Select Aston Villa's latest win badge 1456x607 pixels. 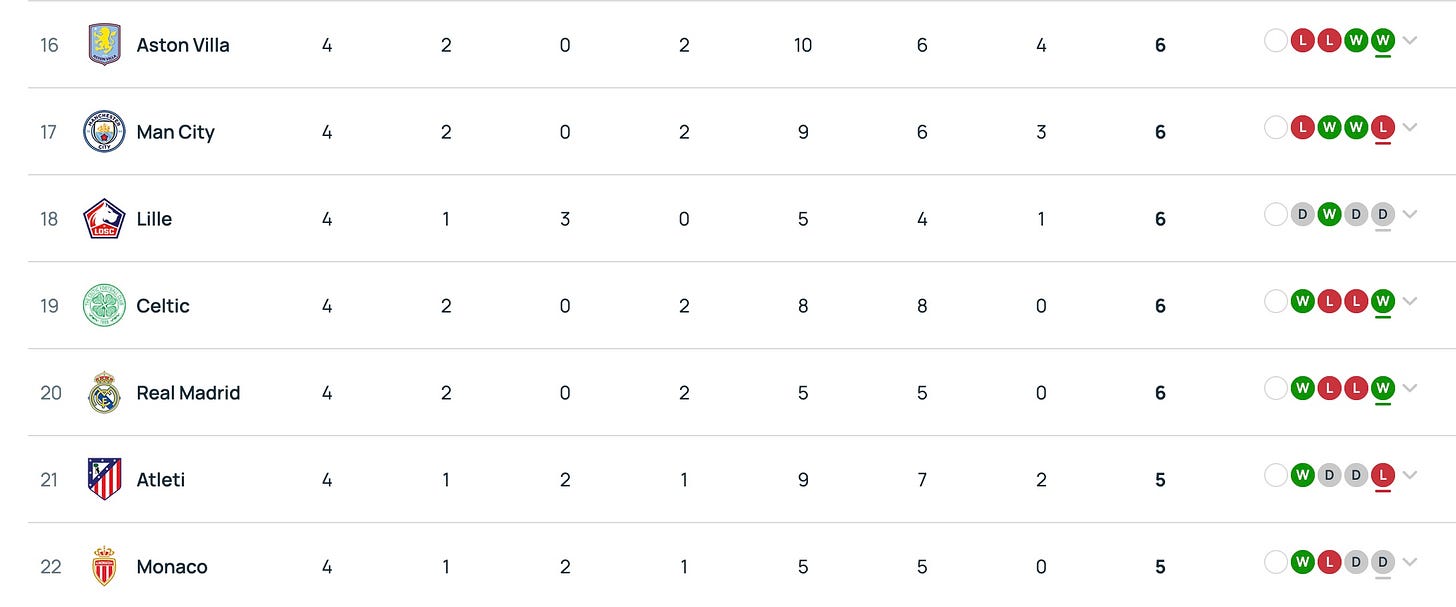1383,41
